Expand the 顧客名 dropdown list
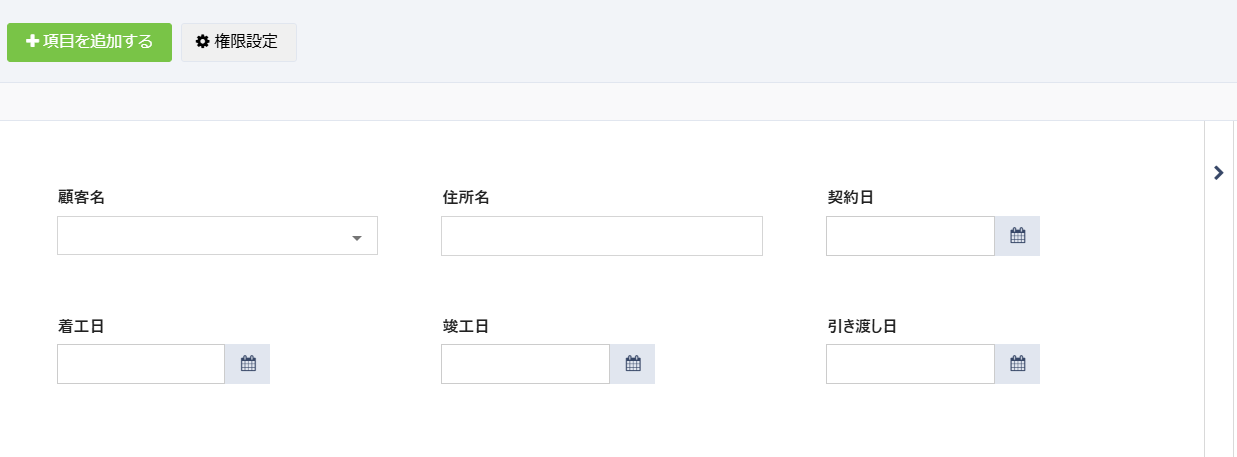Viewport: 1237px width, 457px height. tap(357, 237)
